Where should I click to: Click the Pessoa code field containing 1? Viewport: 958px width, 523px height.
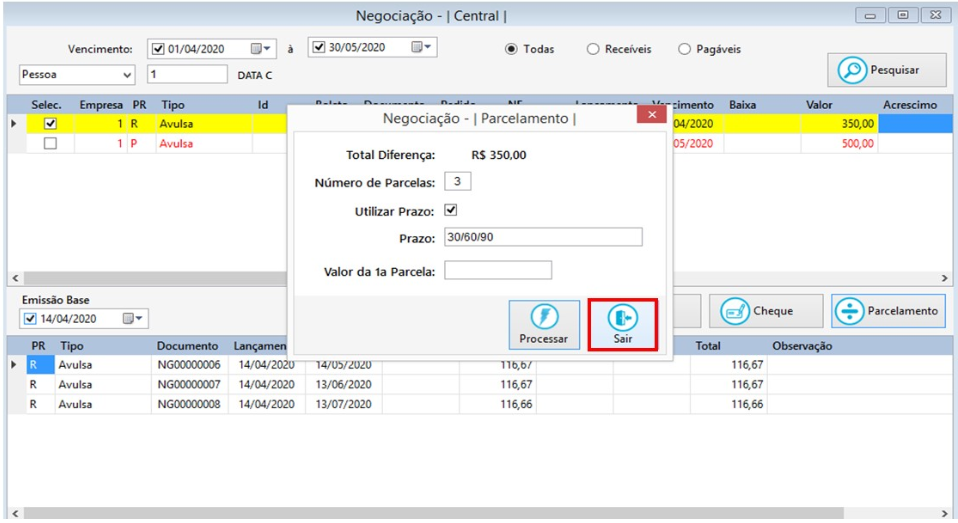[x=188, y=75]
